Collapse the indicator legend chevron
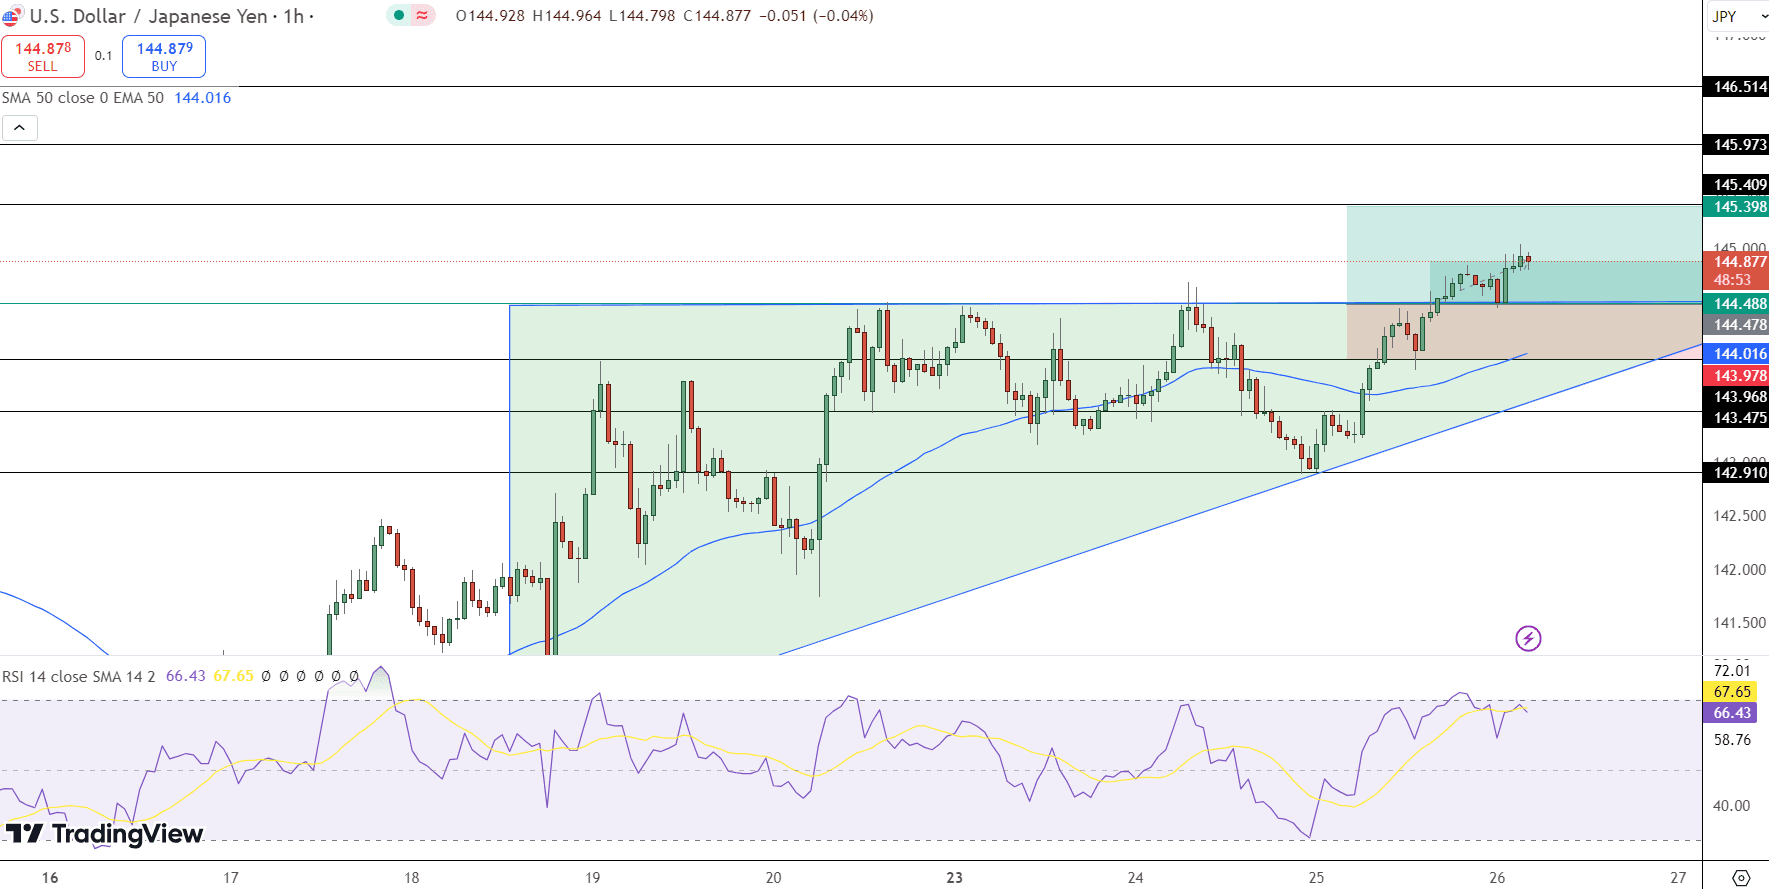Image resolution: width=1769 pixels, height=889 pixels. pos(20,128)
